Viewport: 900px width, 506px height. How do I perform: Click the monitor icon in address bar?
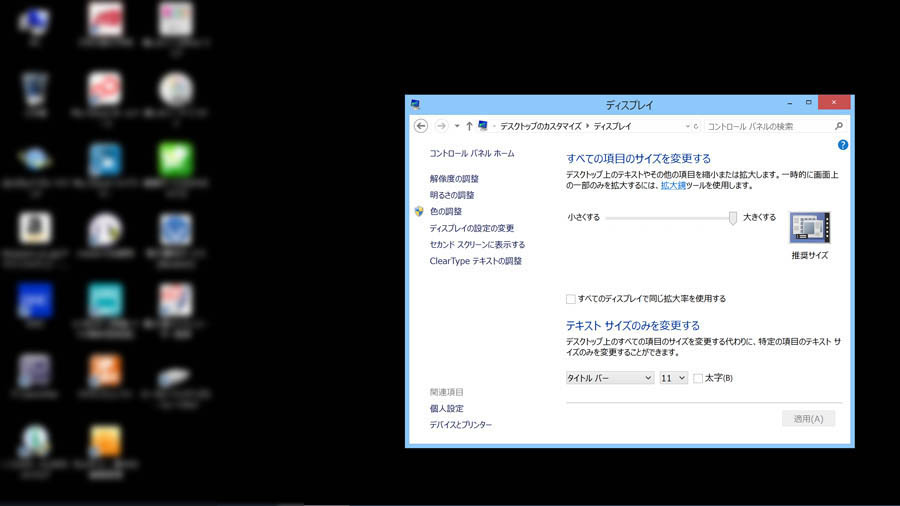[484, 126]
